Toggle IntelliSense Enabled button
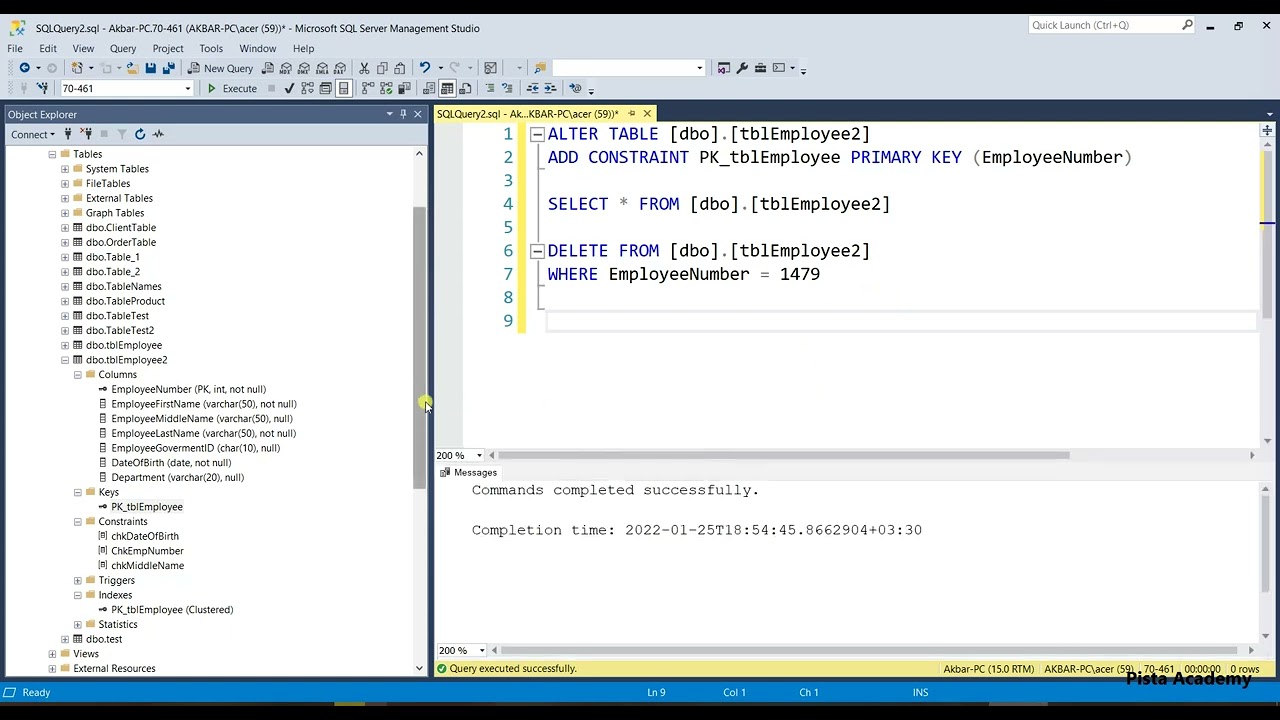The width and height of the screenshot is (1280, 720). click(343, 88)
